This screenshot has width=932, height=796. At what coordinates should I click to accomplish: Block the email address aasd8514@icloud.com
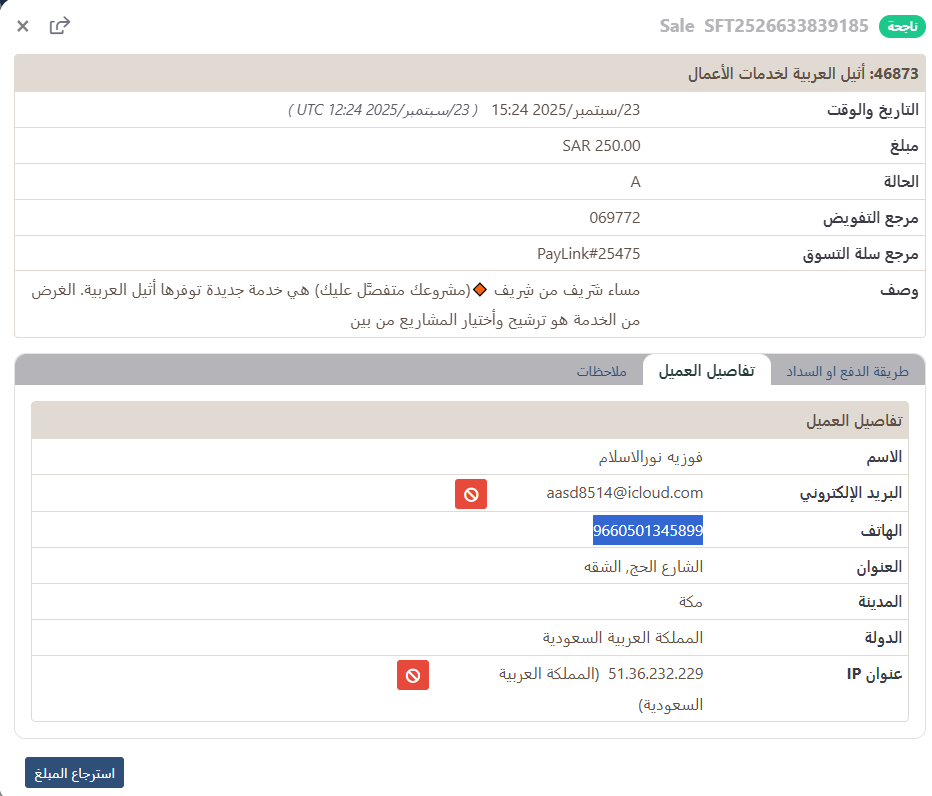click(471, 494)
